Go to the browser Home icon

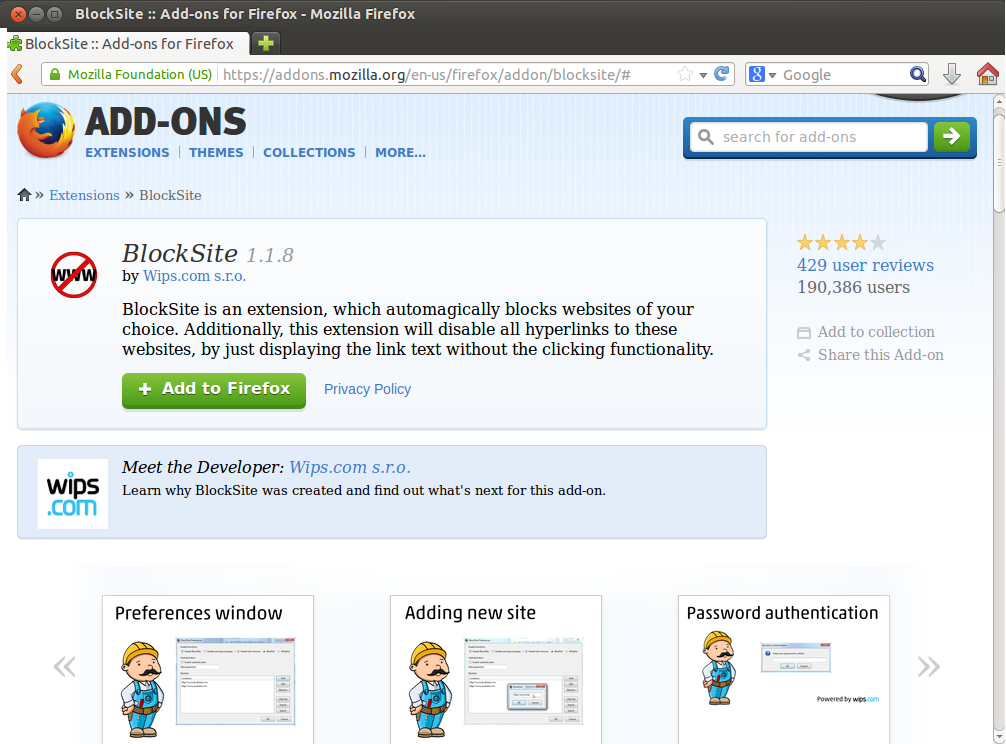[987, 74]
